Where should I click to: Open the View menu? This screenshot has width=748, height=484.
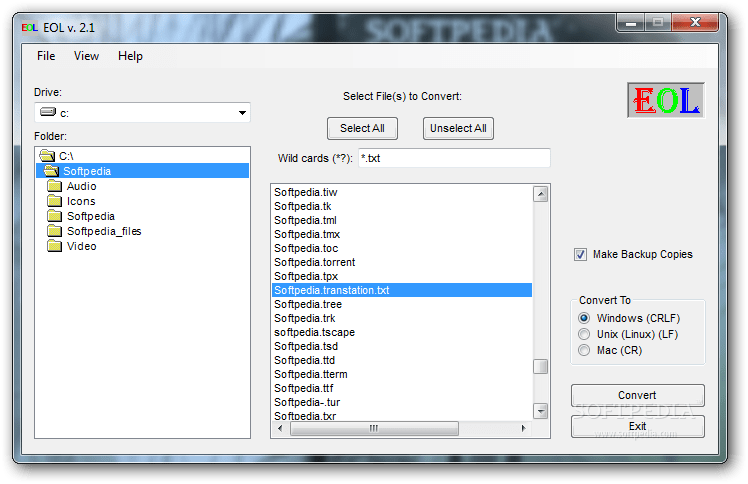[86, 56]
